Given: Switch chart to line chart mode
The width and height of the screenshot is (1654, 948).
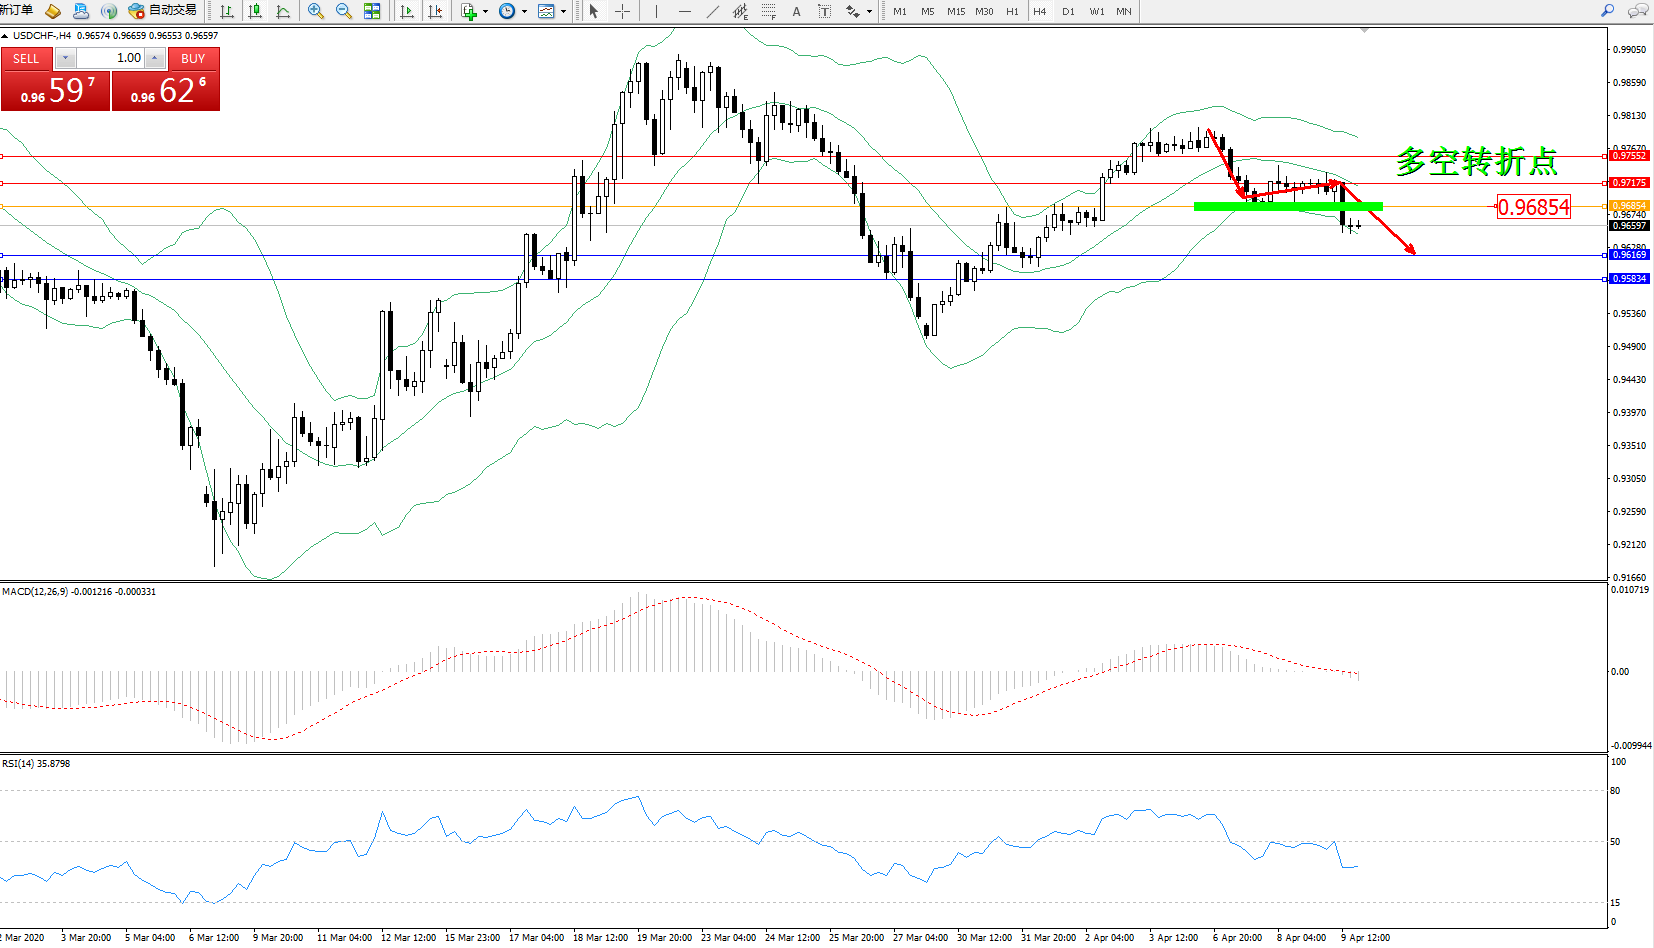Looking at the screenshot, I should click(283, 11).
